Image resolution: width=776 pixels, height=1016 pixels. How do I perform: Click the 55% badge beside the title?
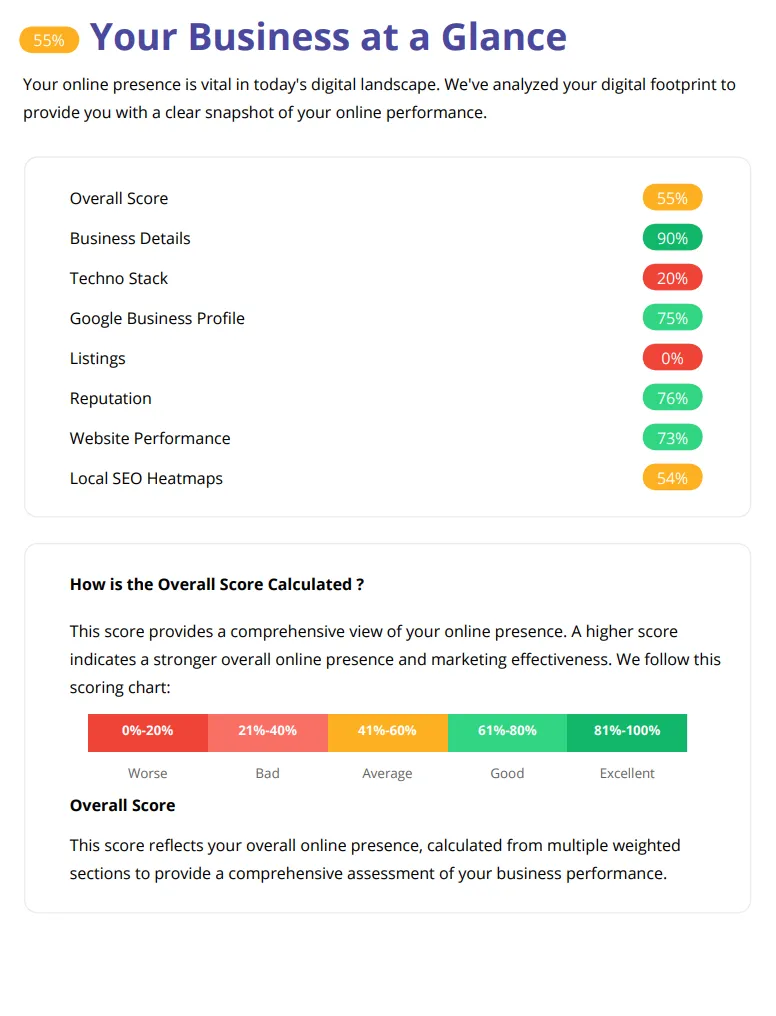pos(49,40)
